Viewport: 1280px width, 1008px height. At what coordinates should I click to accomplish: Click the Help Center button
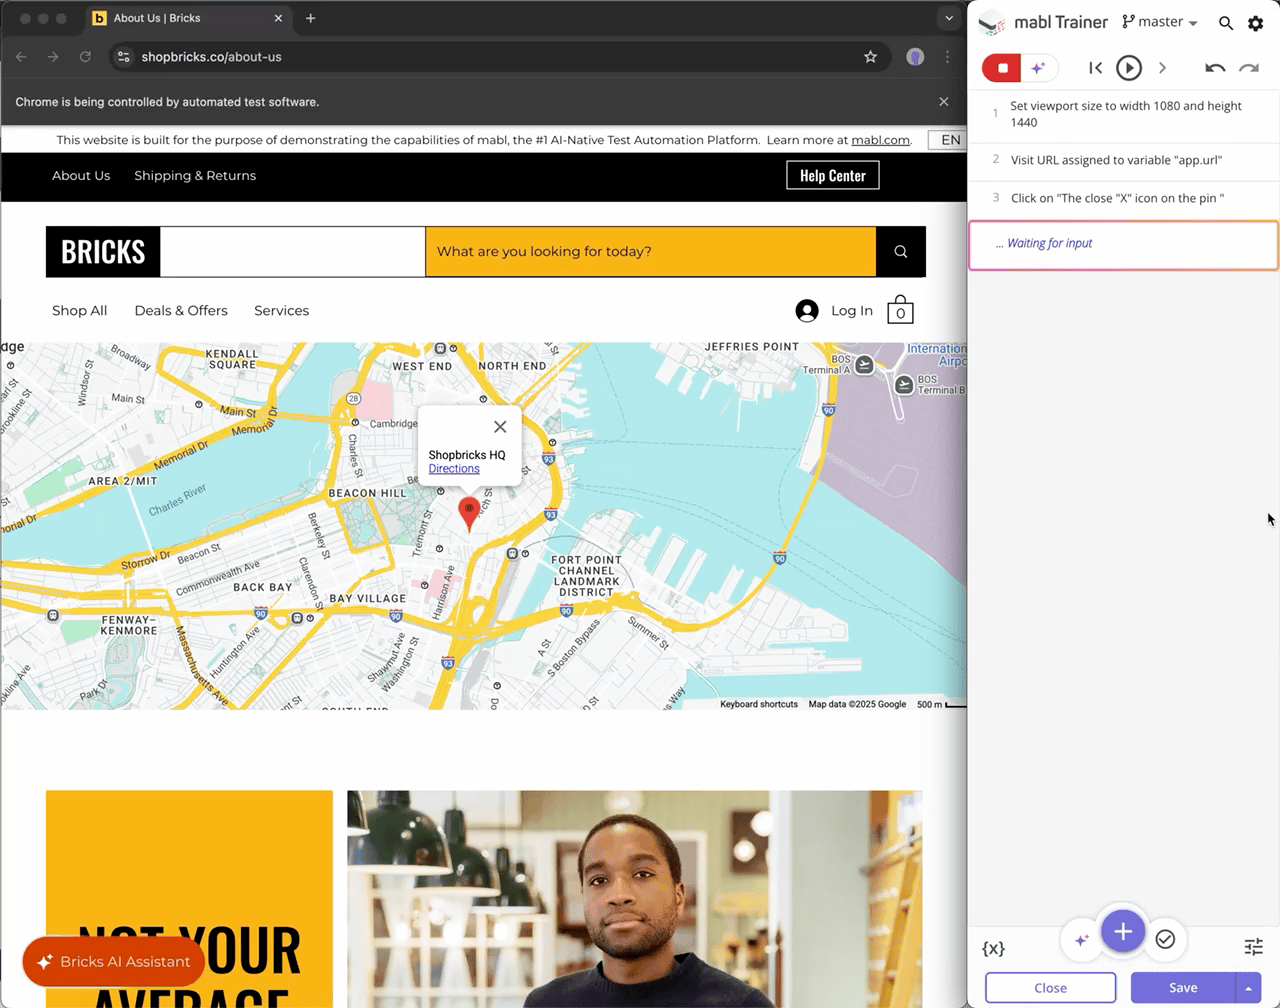click(x=832, y=176)
